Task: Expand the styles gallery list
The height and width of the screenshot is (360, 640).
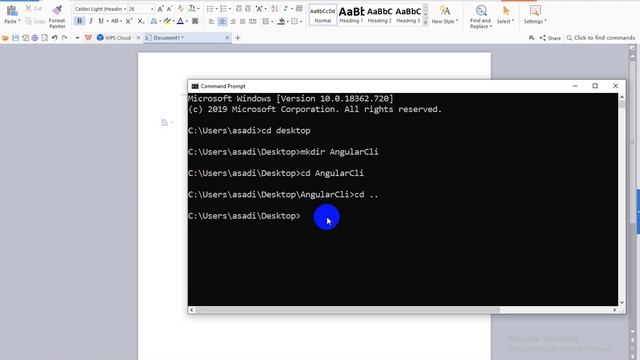Action: [425, 22]
